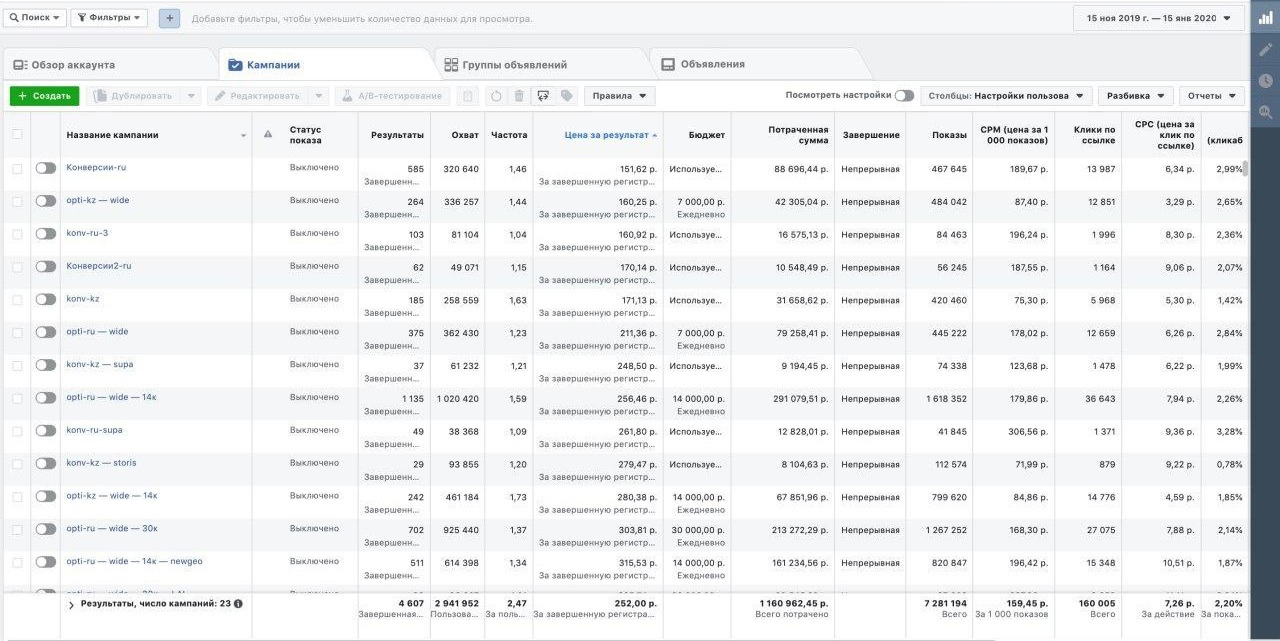Open the clock history panel in right sidebar
Viewport: 1280px width, 641px height.
tap(1266, 81)
